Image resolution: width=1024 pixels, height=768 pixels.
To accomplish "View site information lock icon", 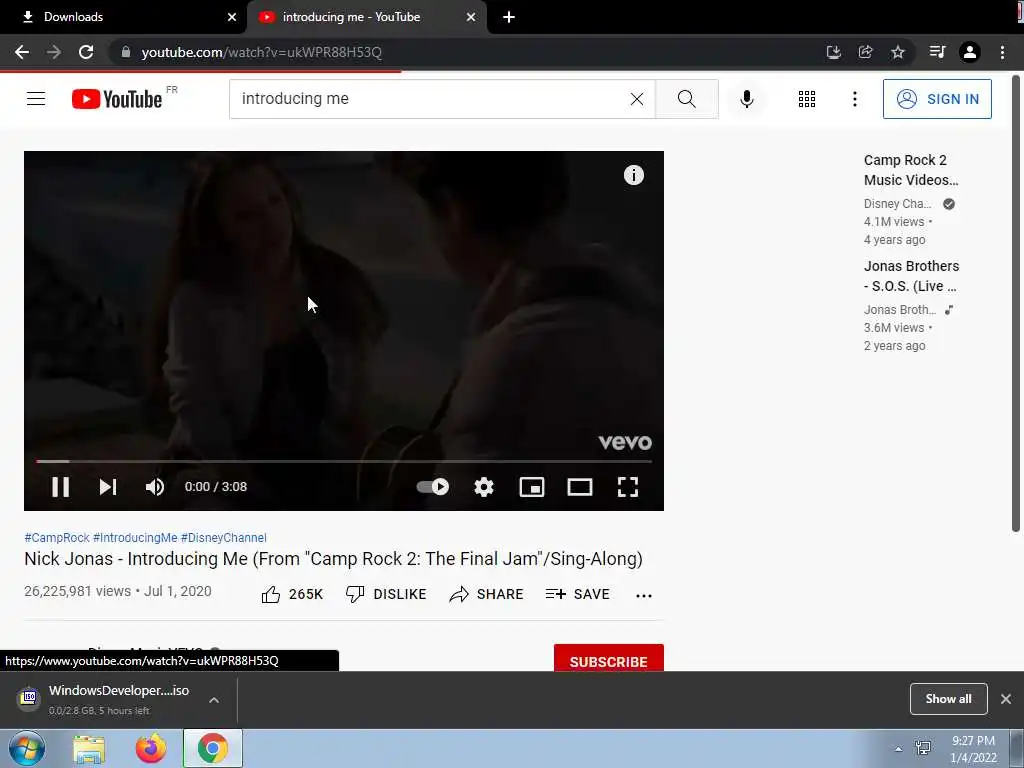I will click(126, 52).
